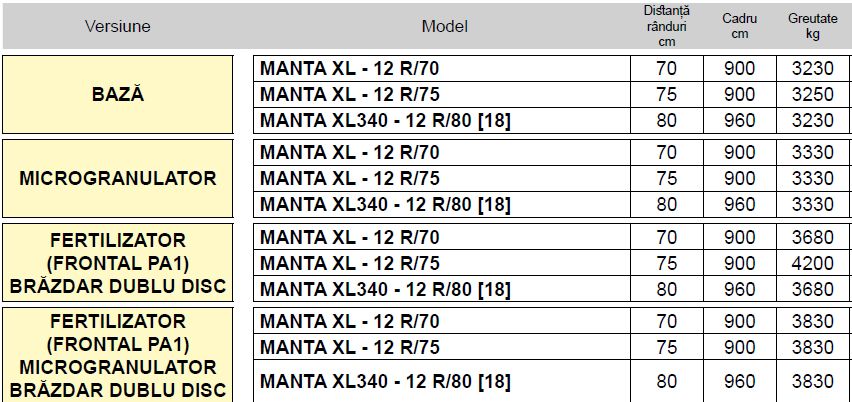Screen dimensions: 852x402
Task: Click the Versiune column header
Action: coord(118,26)
